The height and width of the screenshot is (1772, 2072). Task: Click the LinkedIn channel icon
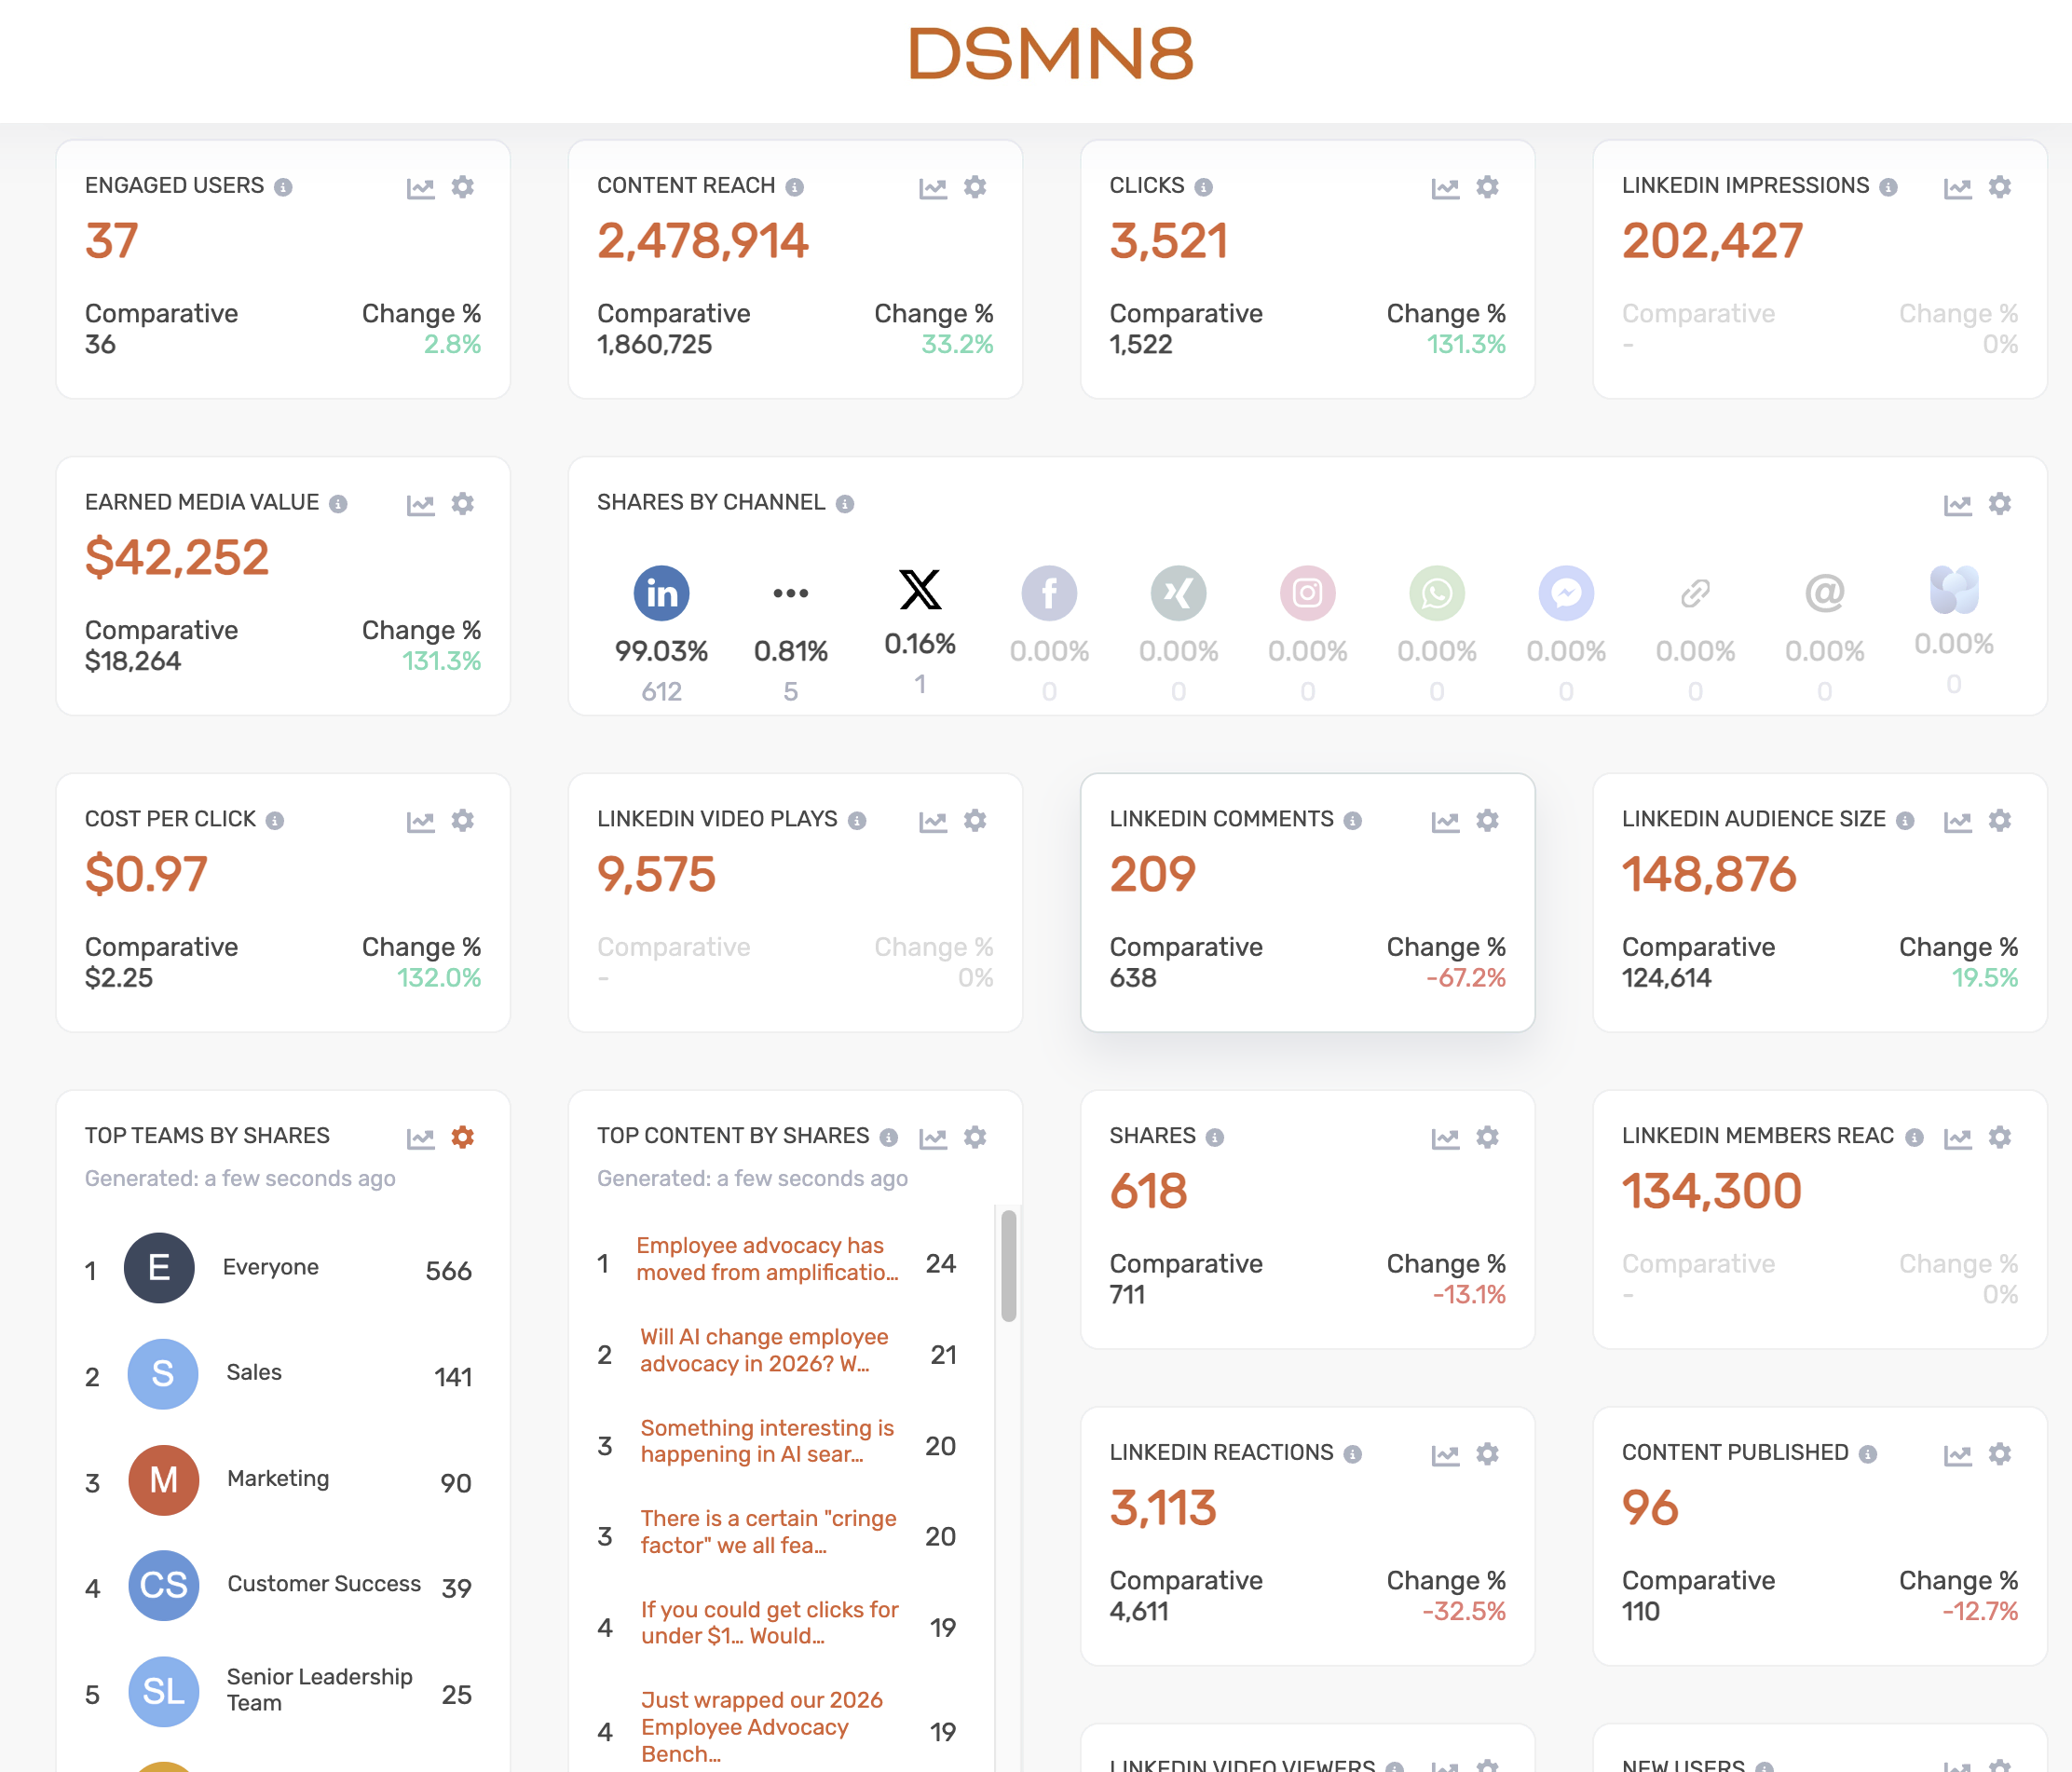(661, 593)
